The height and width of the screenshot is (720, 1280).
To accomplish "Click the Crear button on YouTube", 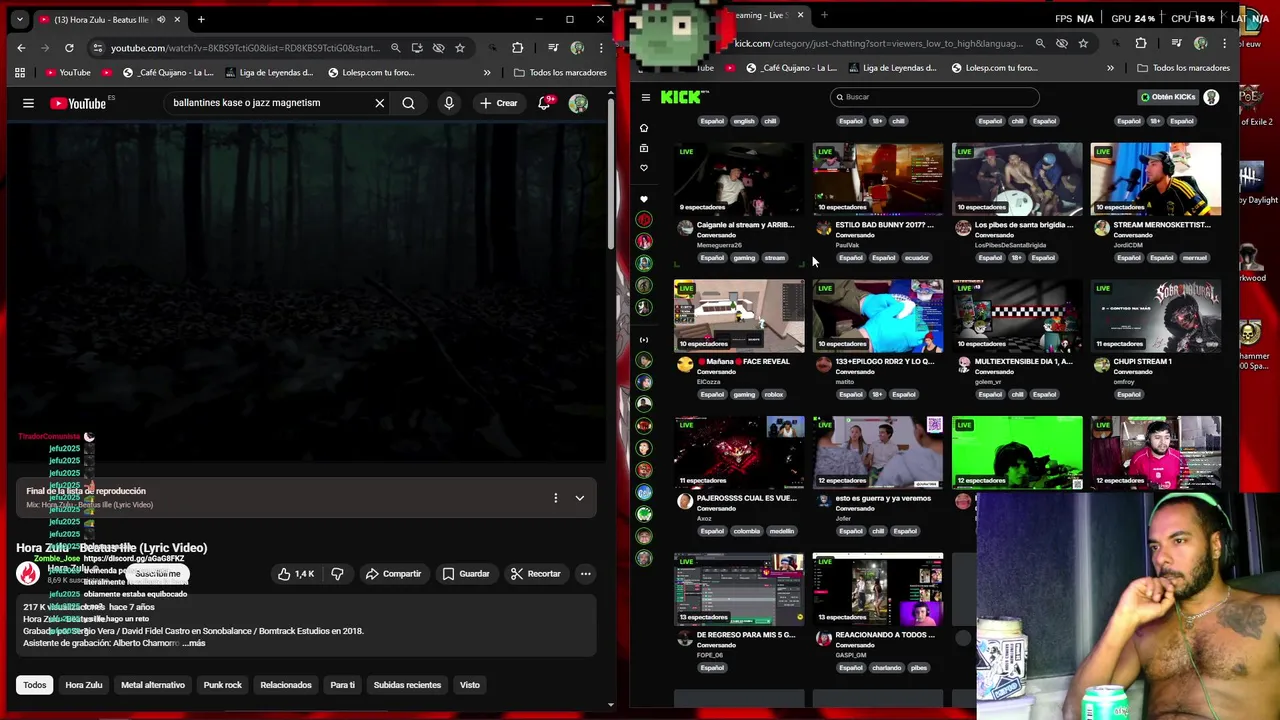I will point(498,103).
